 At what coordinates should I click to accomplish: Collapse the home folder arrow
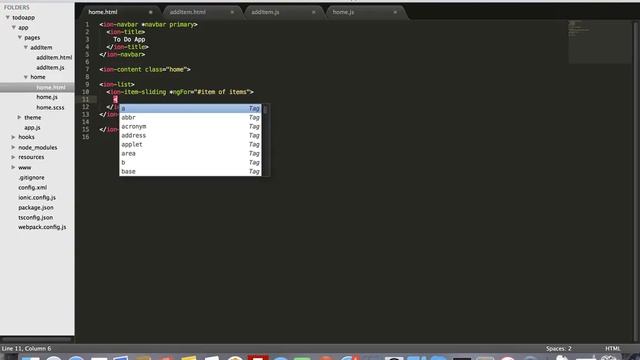point(26,77)
